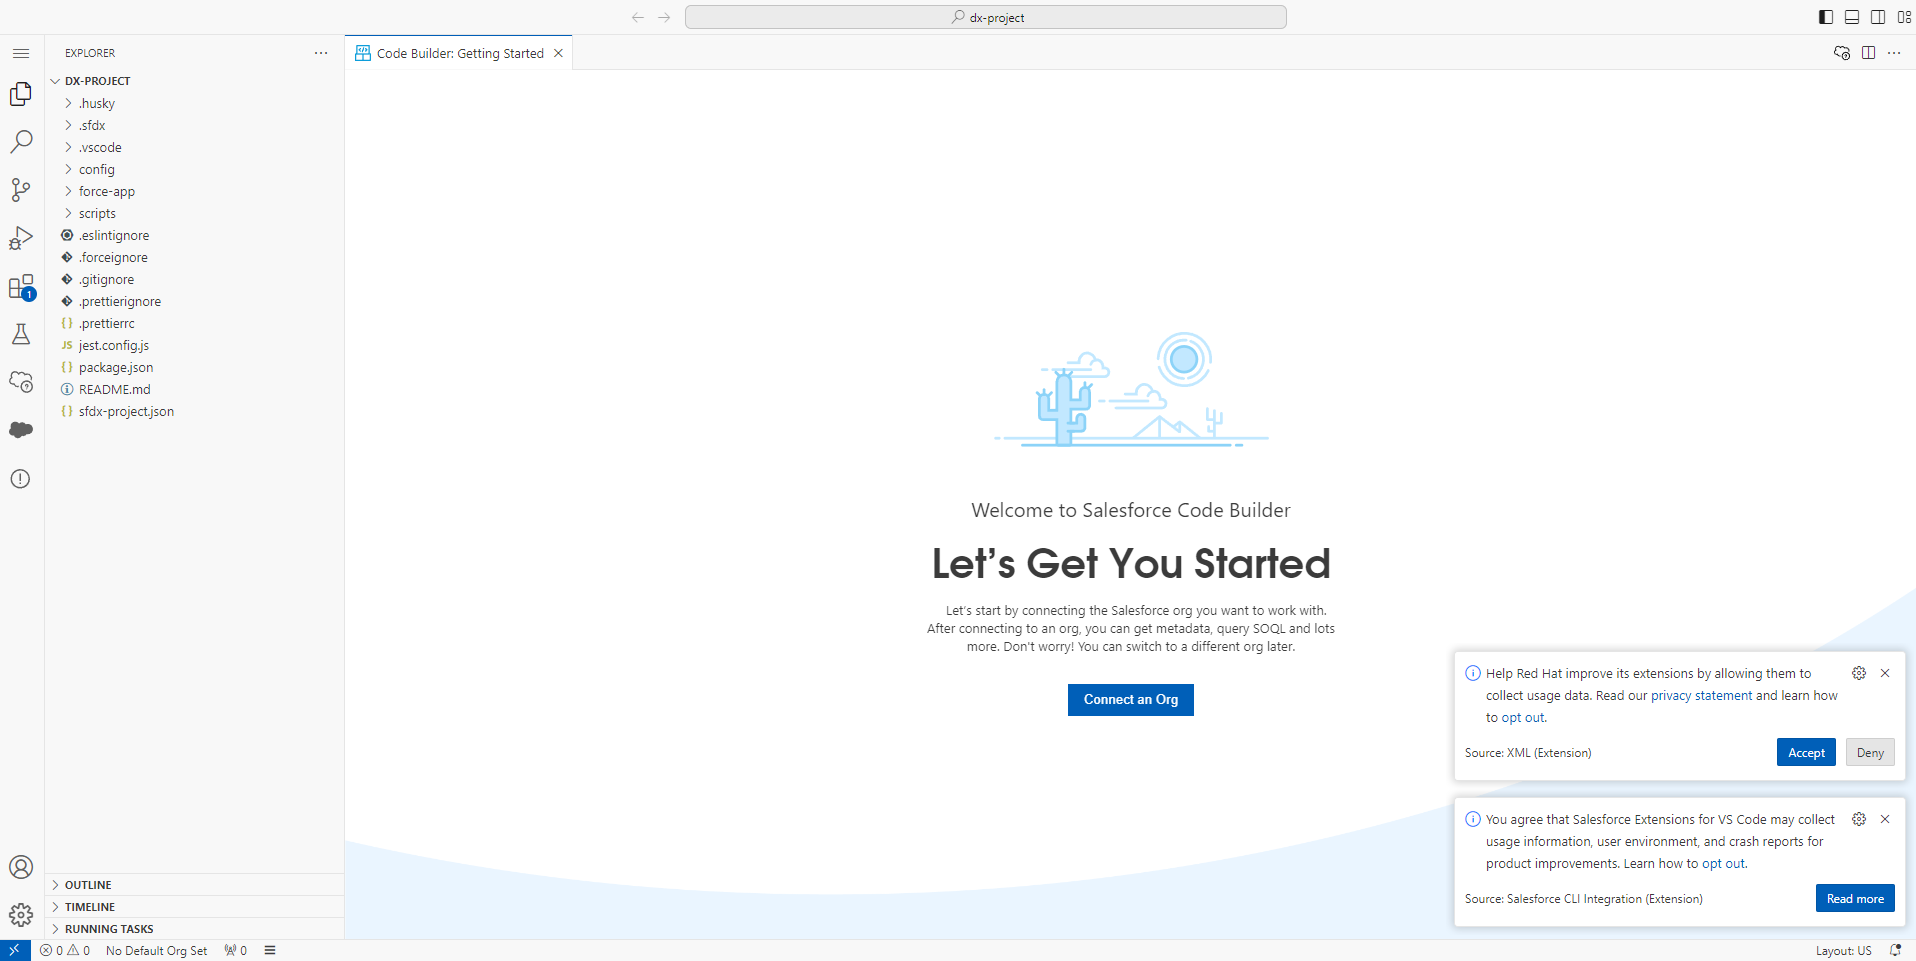
Task: Click the org cloud icon in editor toolbar
Action: click(1842, 53)
